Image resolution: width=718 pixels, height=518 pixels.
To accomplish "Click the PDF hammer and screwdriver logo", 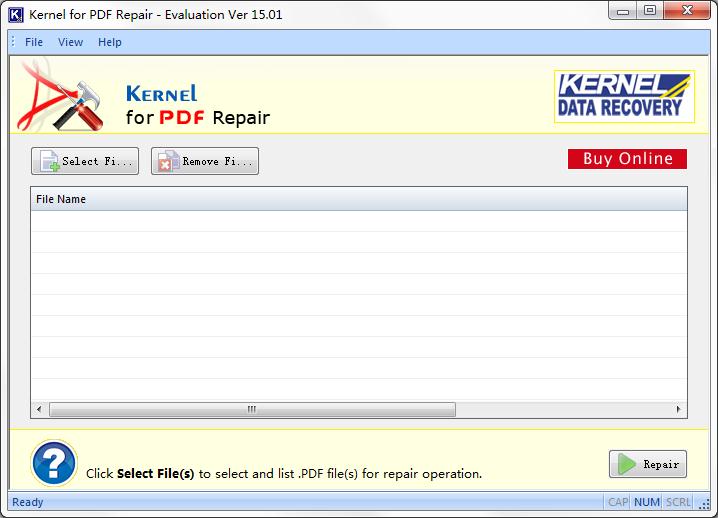I will pyautogui.click(x=61, y=96).
